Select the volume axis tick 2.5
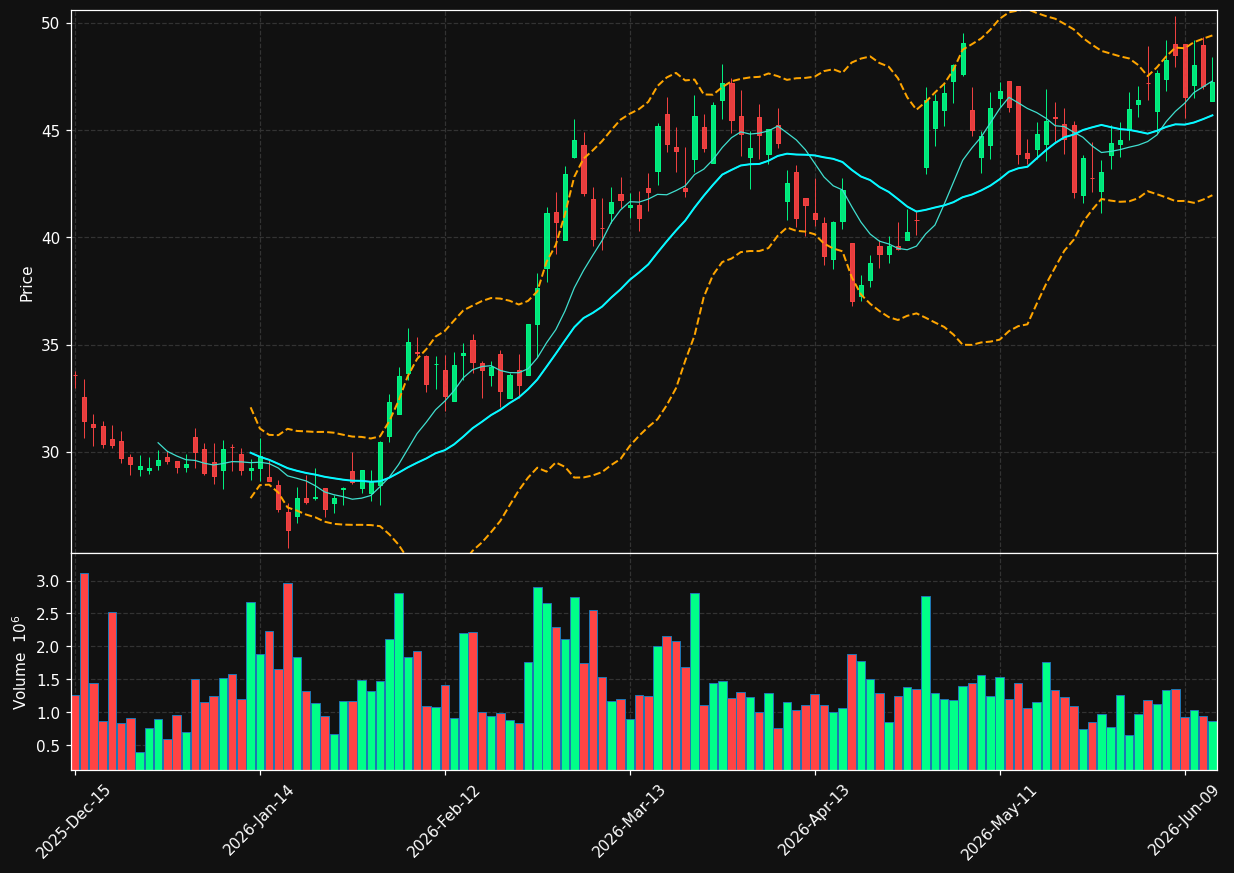 pyautogui.click(x=50, y=614)
